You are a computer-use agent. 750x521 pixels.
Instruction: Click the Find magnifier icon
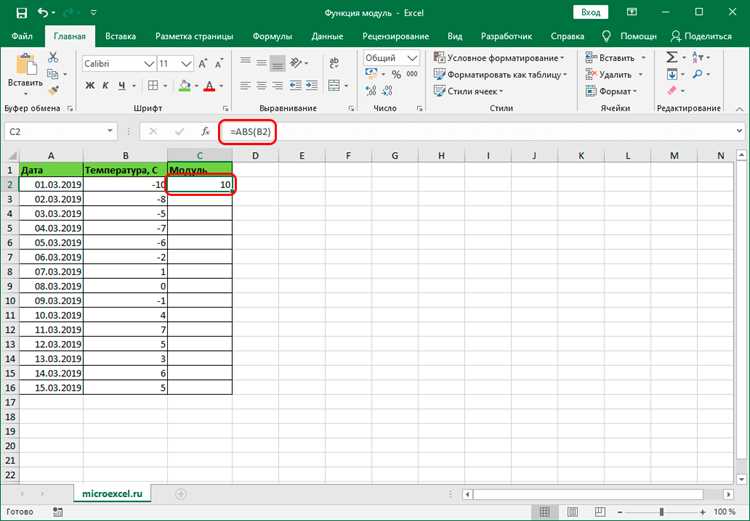697,74
